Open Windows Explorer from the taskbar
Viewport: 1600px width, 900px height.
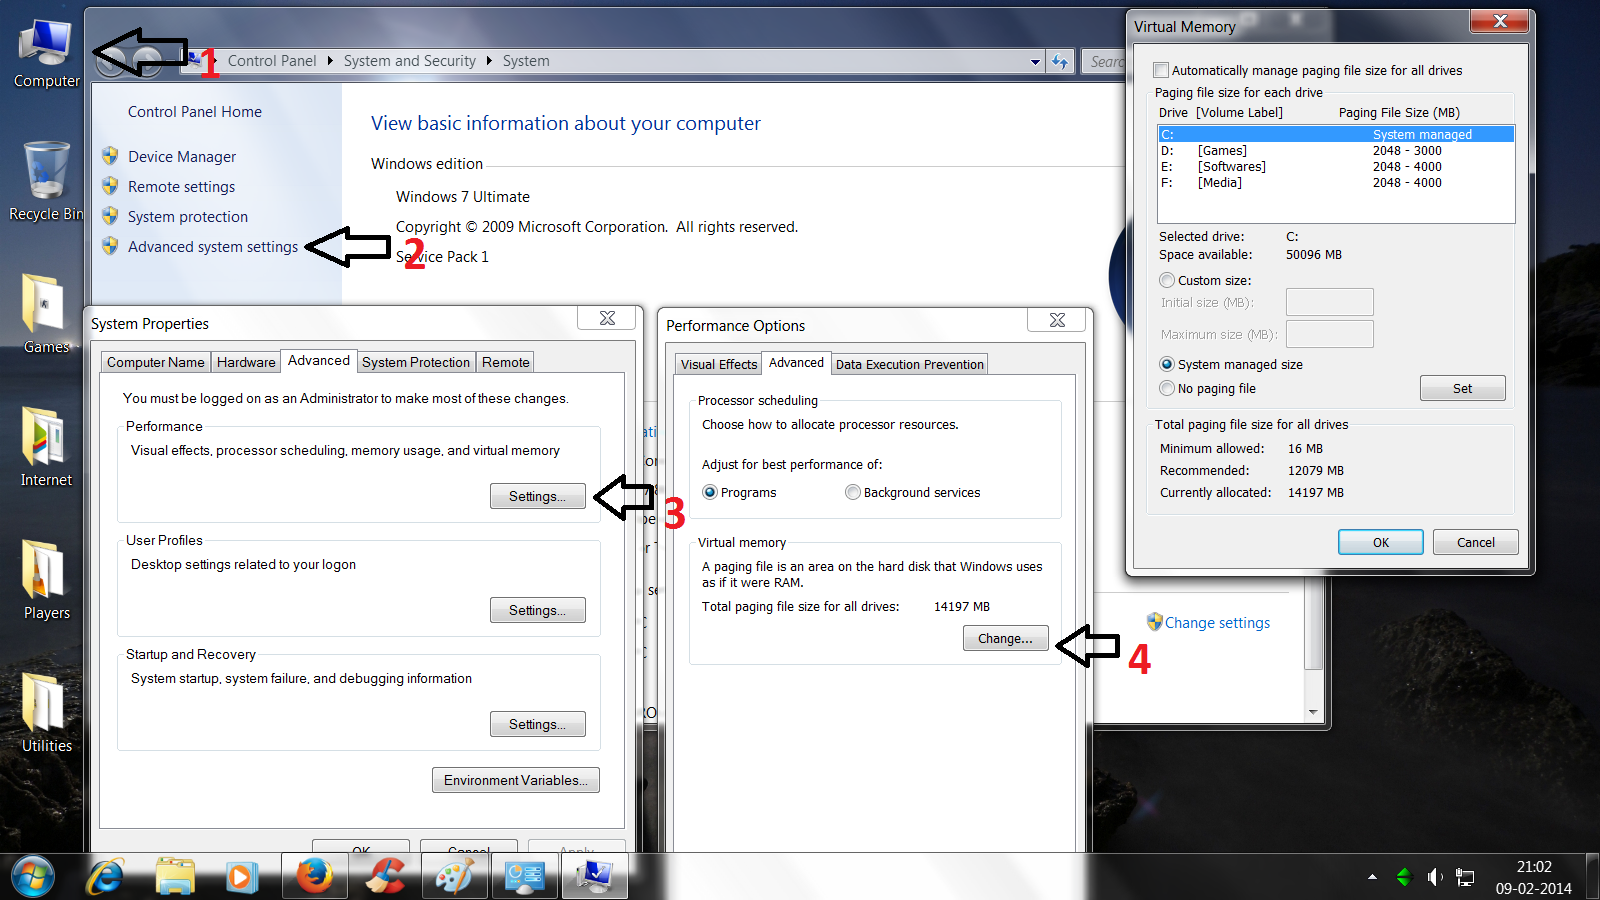175,877
